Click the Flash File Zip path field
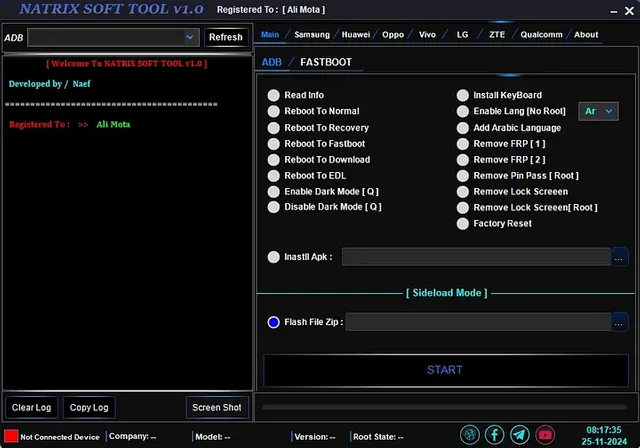 pyautogui.click(x=478, y=322)
